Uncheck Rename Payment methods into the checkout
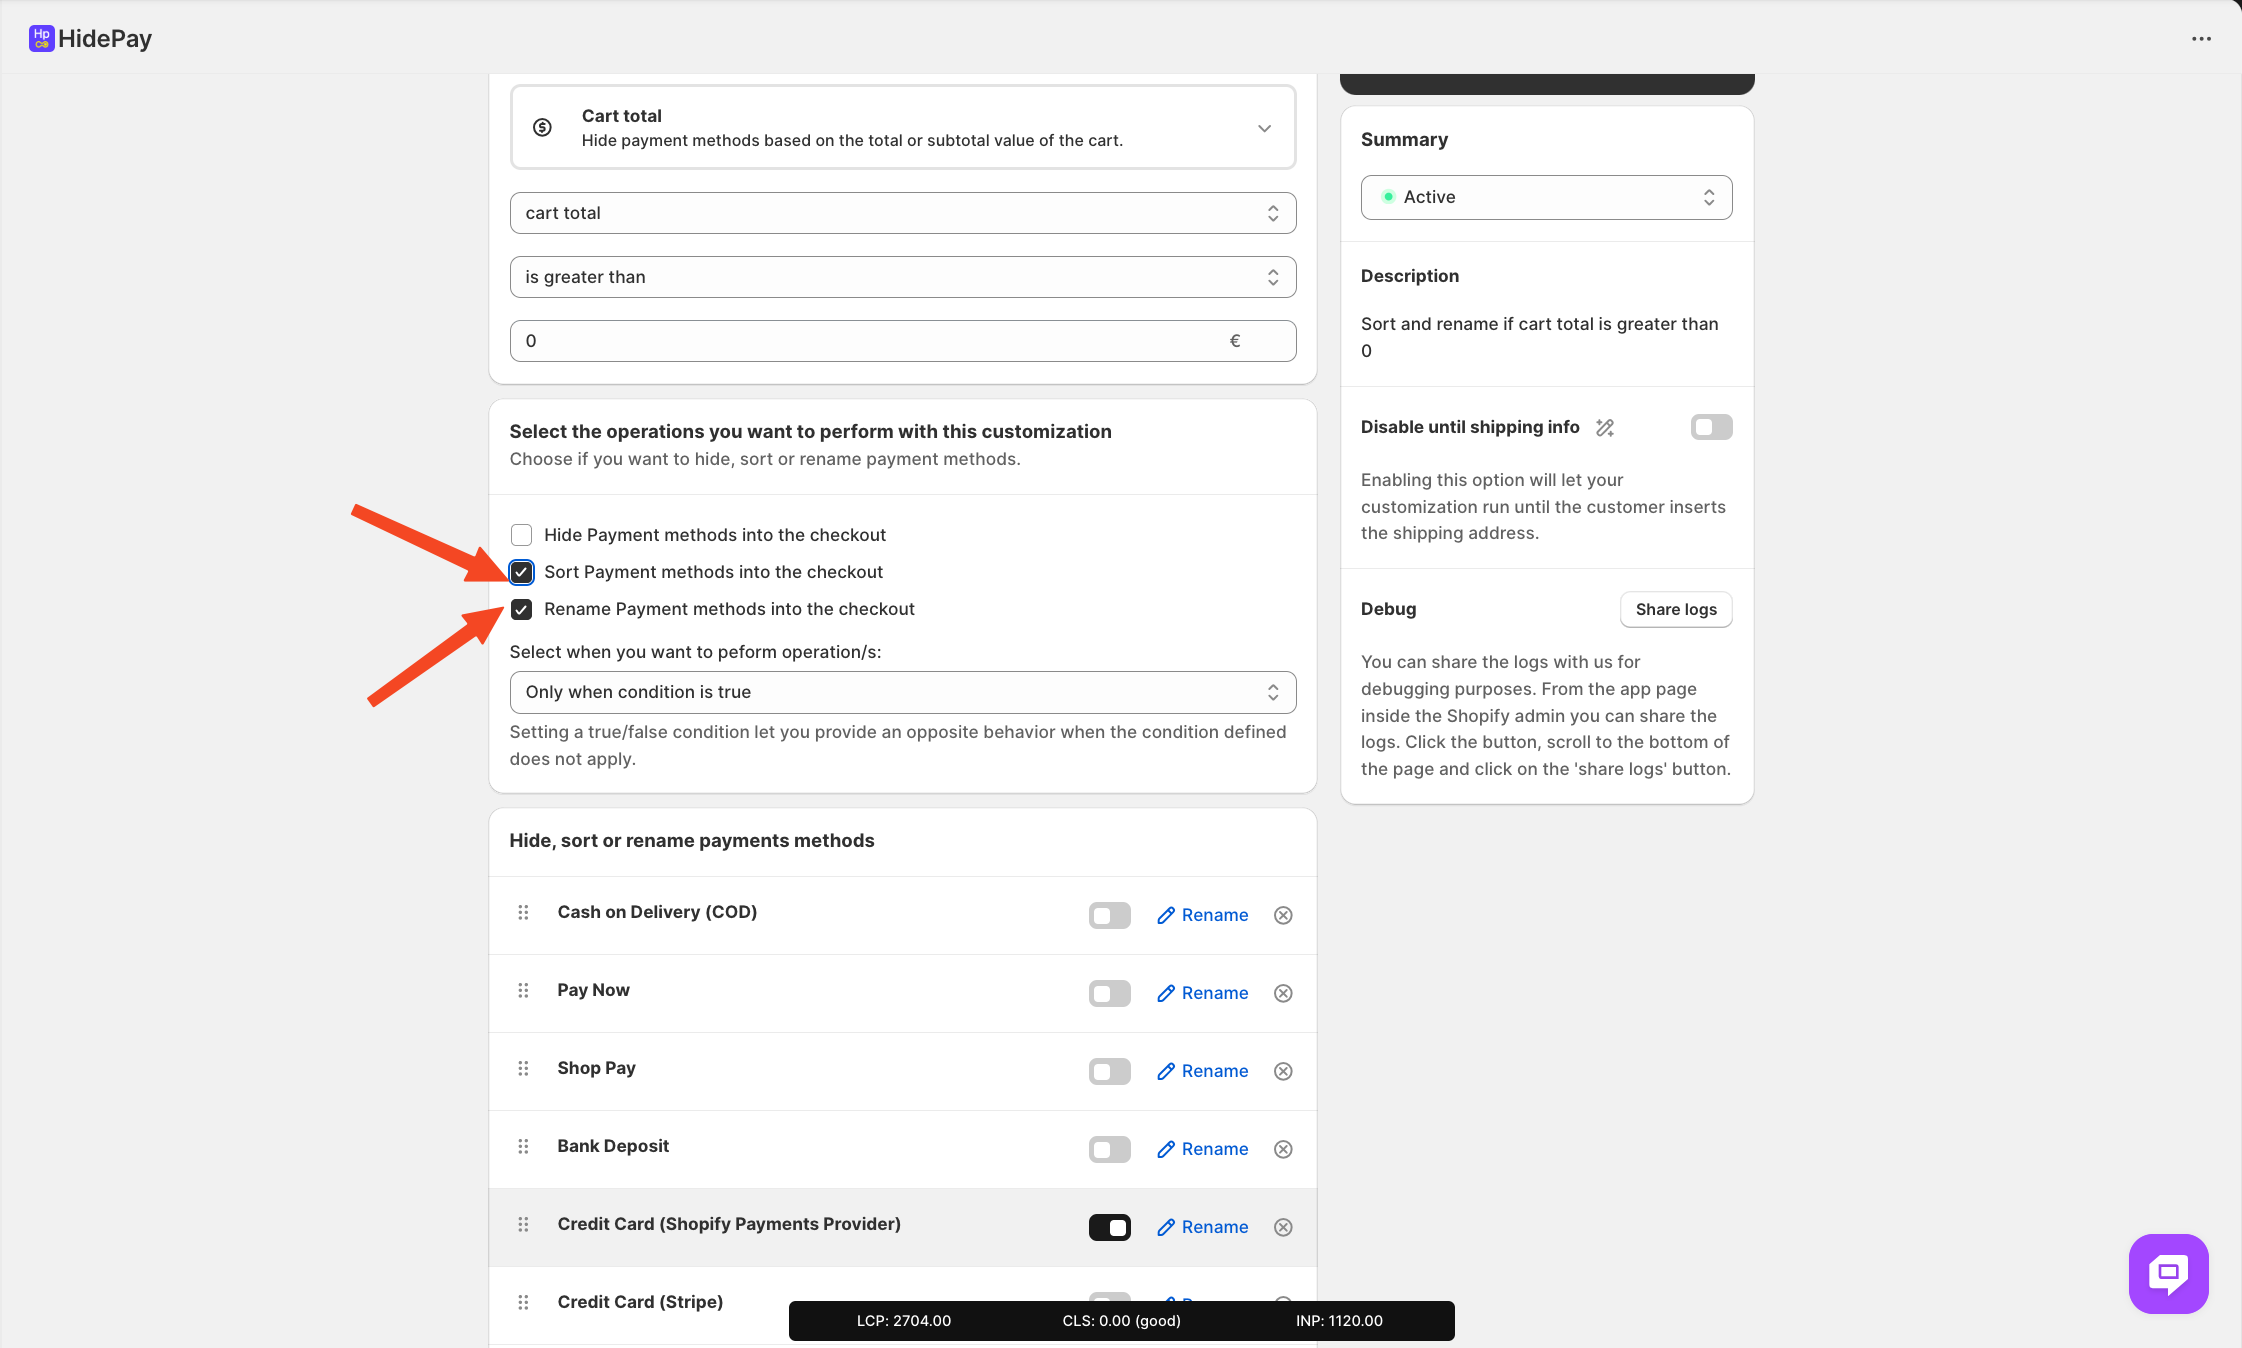The image size is (2242, 1348). (x=521, y=609)
